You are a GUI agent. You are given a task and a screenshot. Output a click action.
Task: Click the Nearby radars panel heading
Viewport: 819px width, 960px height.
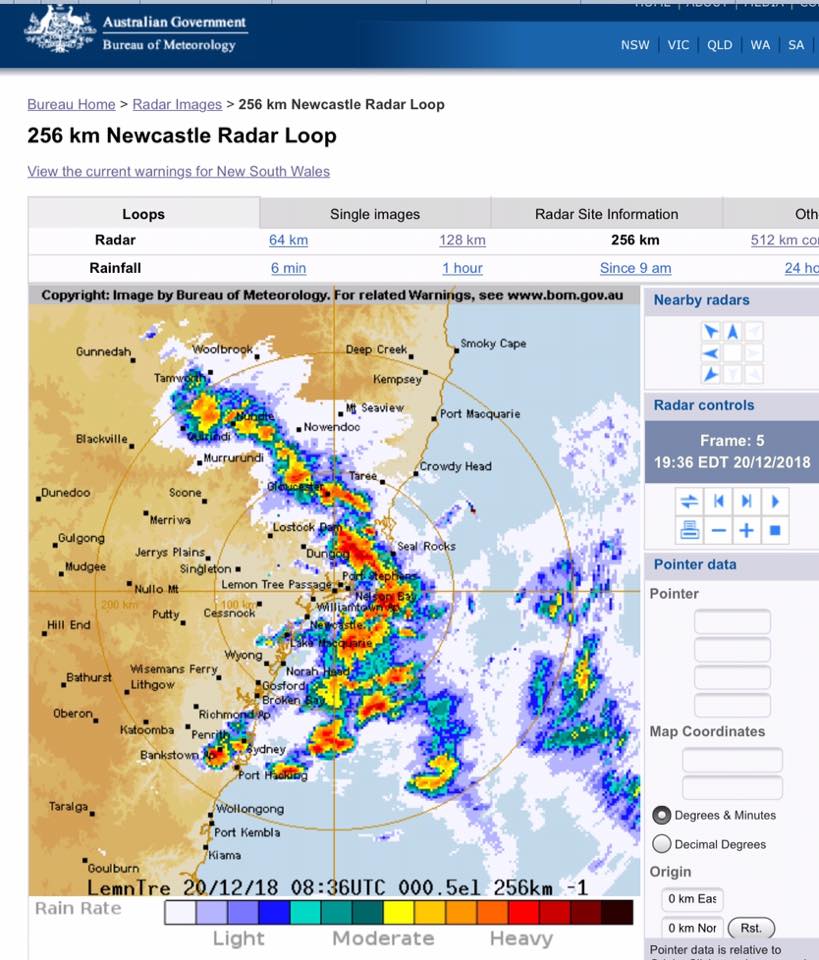[x=701, y=300]
